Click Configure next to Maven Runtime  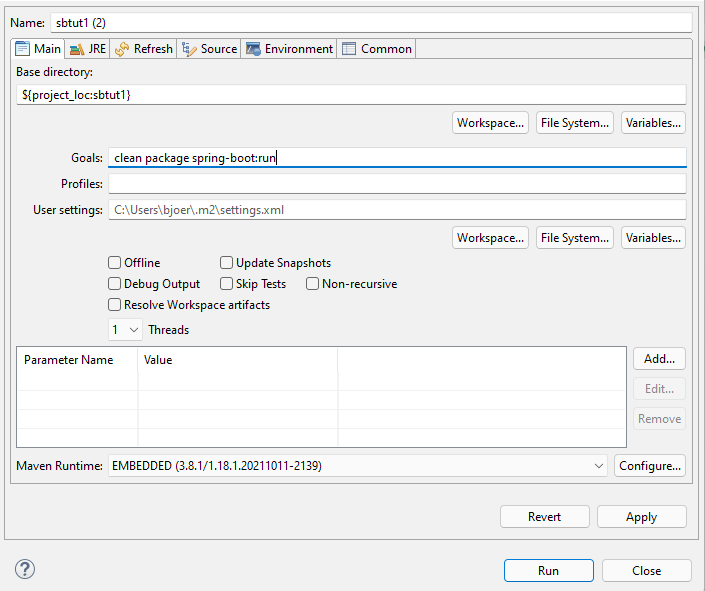point(650,466)
